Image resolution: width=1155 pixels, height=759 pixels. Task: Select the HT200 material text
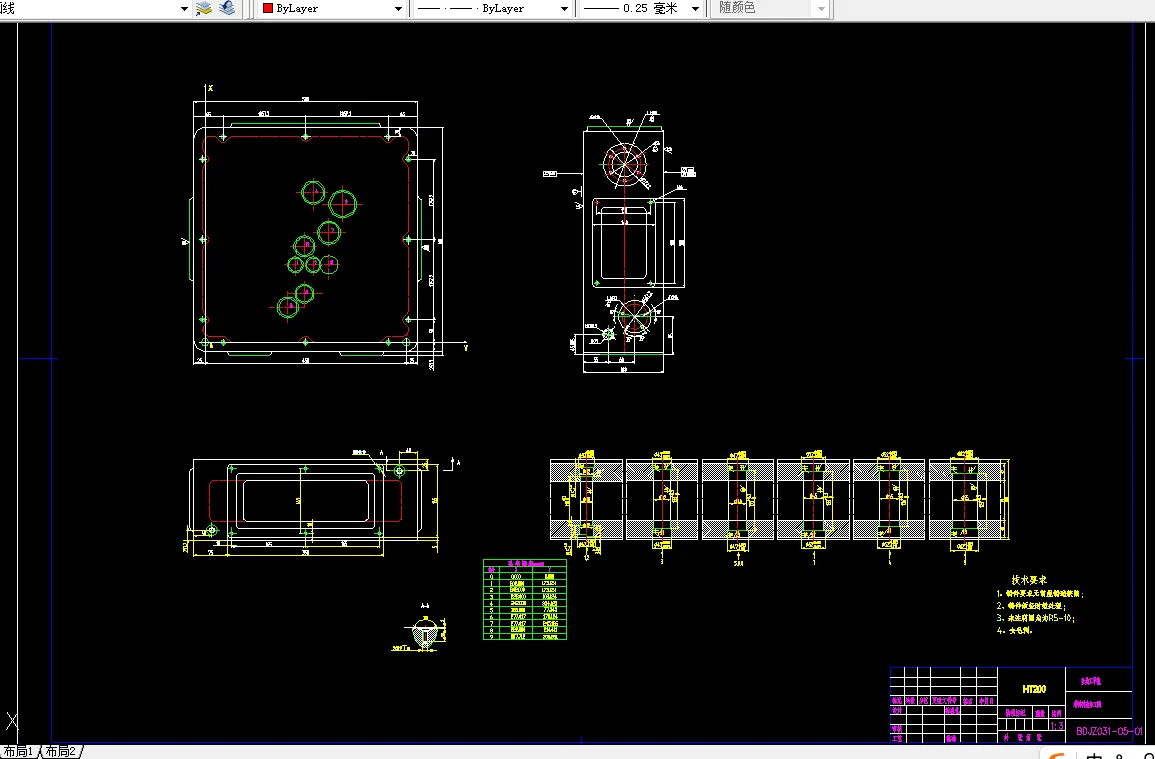click(x=1033, y=689)
